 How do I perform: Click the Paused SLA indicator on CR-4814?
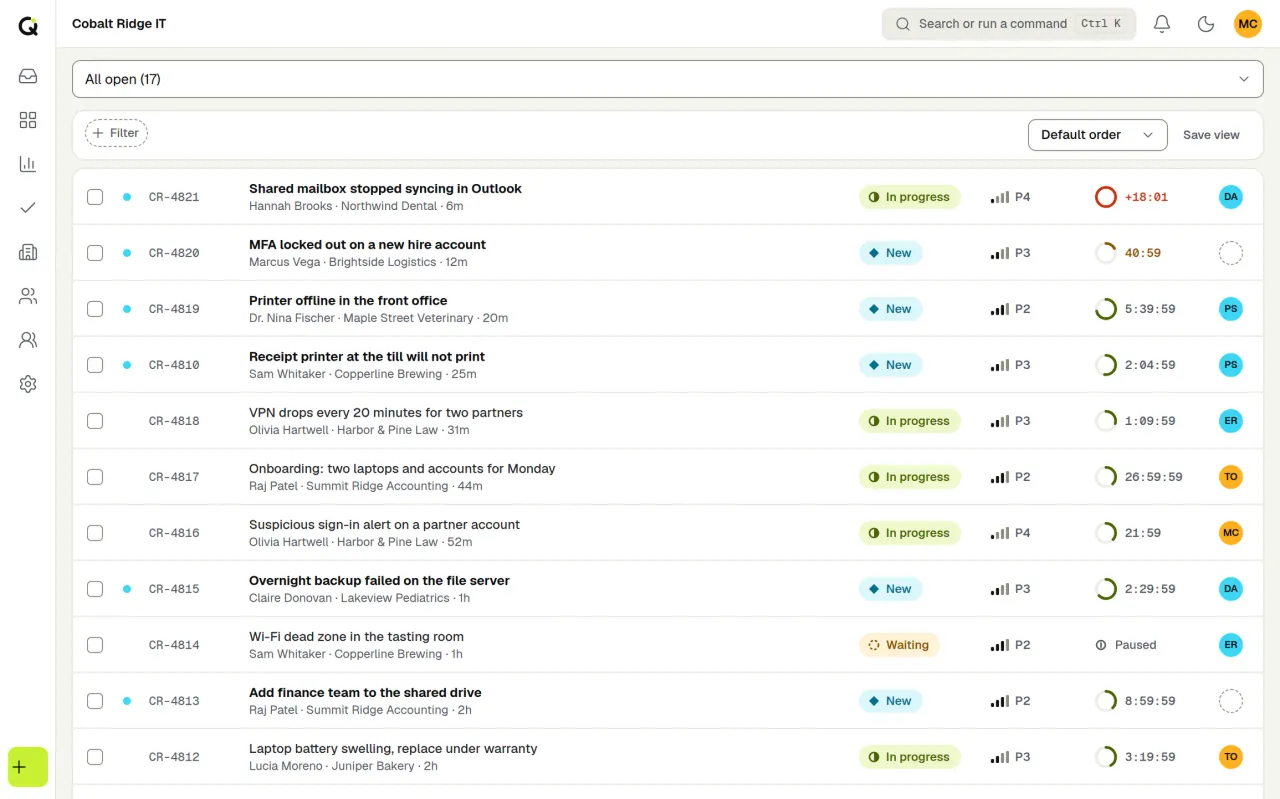[x=1126, y=645]
